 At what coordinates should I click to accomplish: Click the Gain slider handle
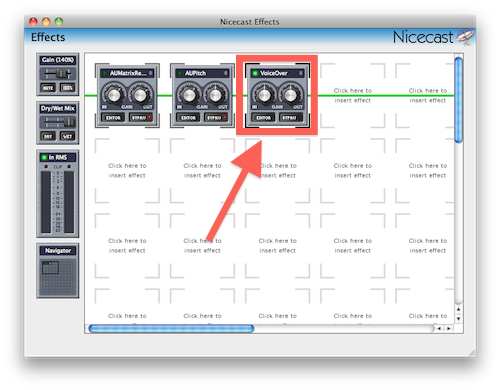[61, 74]
